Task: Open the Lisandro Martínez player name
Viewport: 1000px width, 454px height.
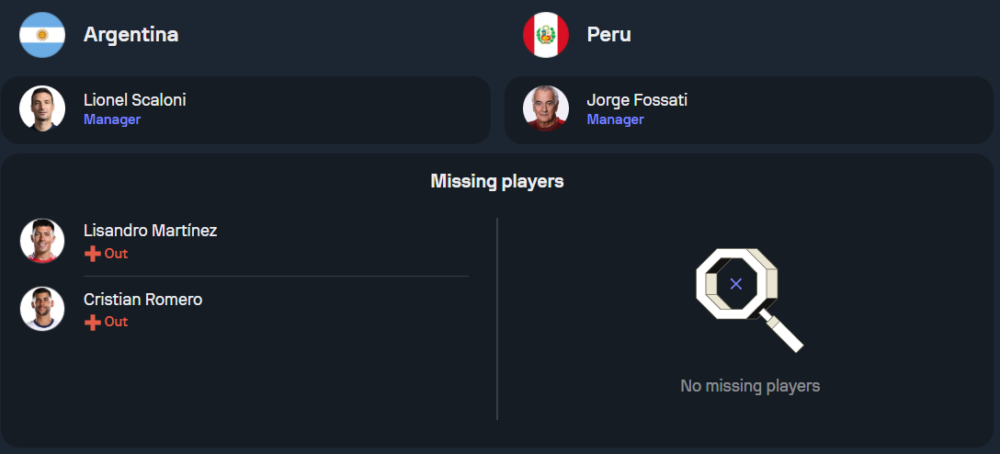Action: pyautogui.click(x=150, y=231)
